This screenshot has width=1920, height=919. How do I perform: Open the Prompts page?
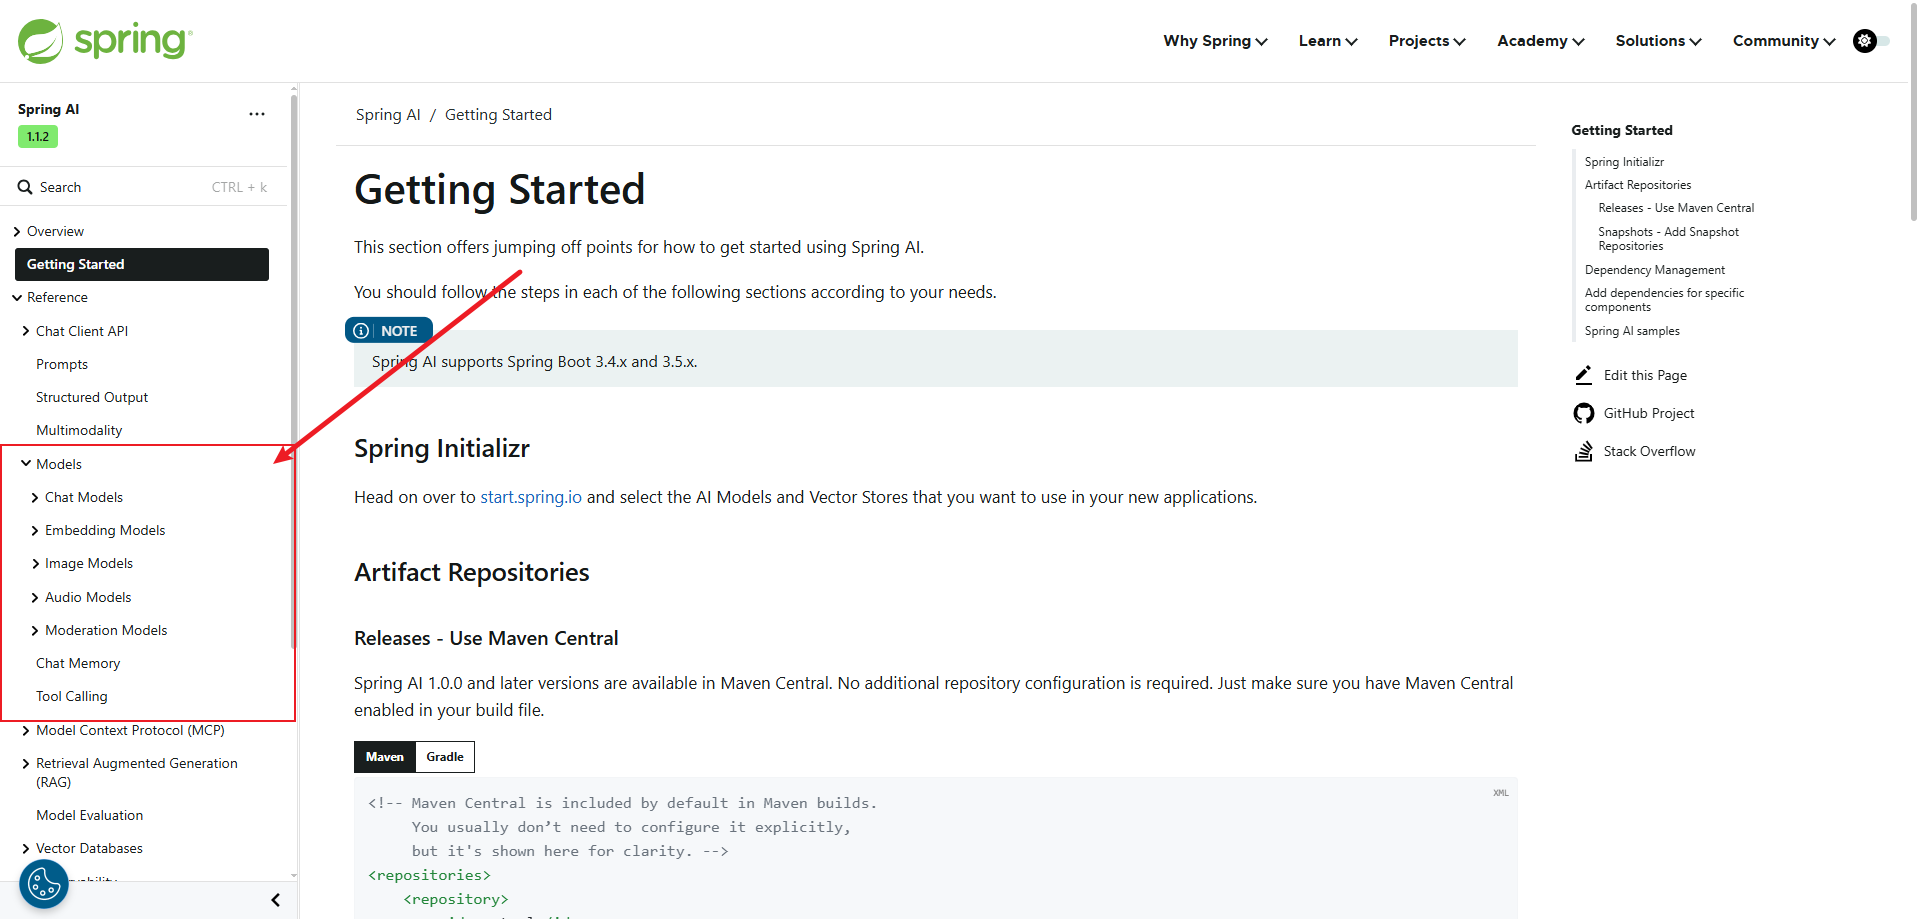pyautogui.click(x=62, y=364)
